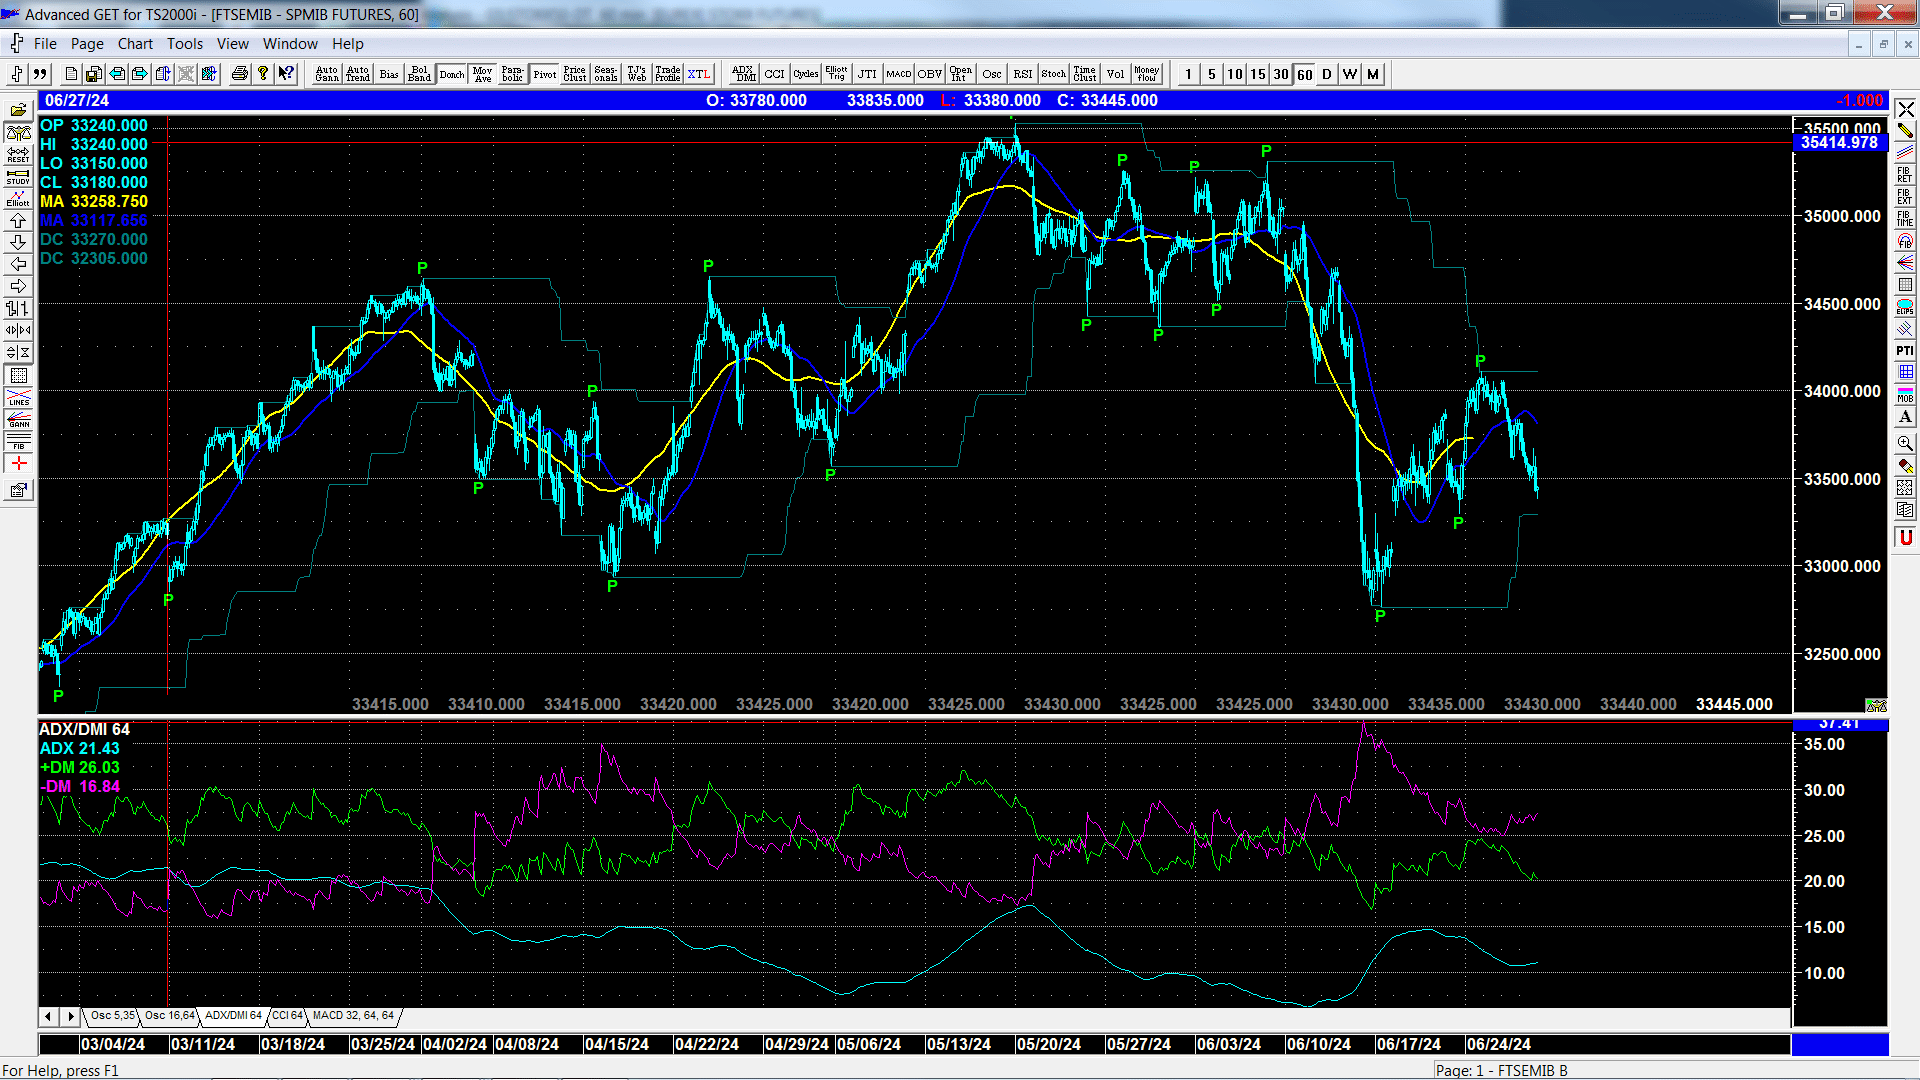Open the Tools menu

point(185,44)
